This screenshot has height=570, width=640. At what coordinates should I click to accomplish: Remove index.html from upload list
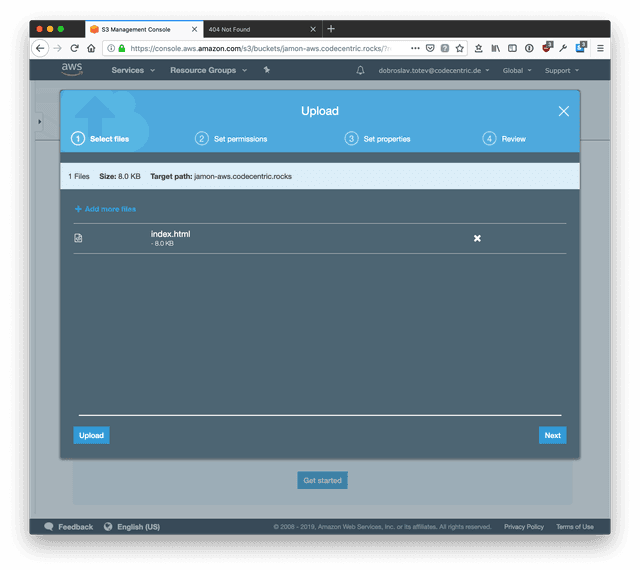click(x=477, y=238)
